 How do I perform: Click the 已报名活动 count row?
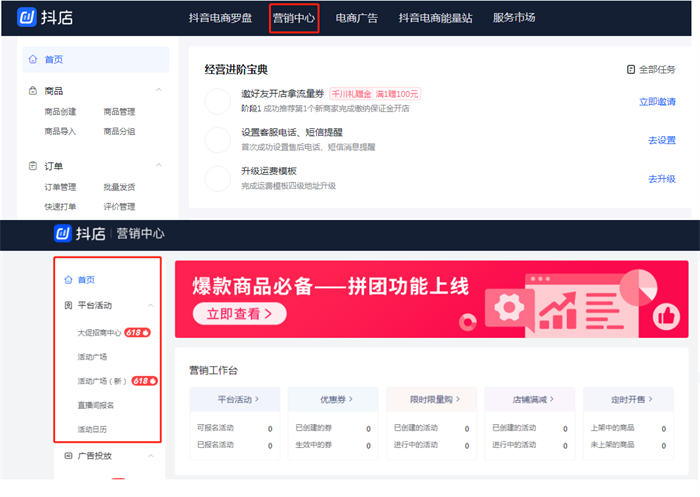click(x=235, y=445)
